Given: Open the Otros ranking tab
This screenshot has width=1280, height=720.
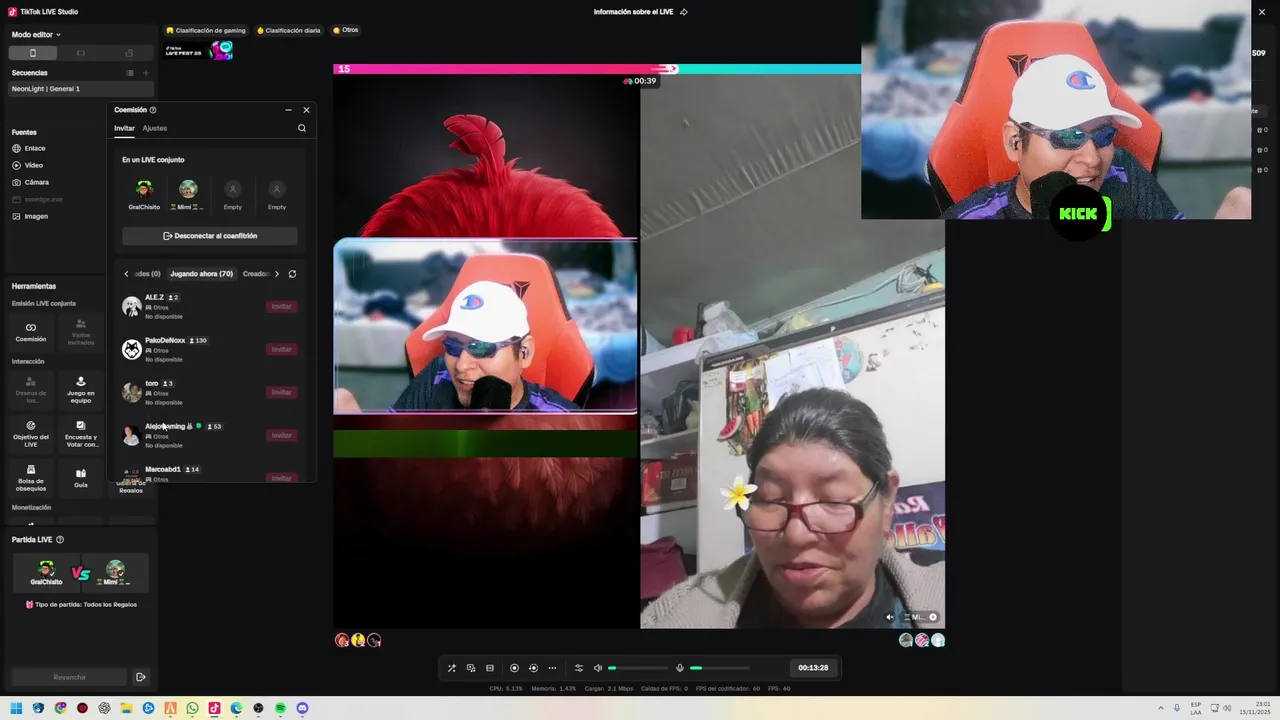Looking at the screenshot, I should 345,30.
